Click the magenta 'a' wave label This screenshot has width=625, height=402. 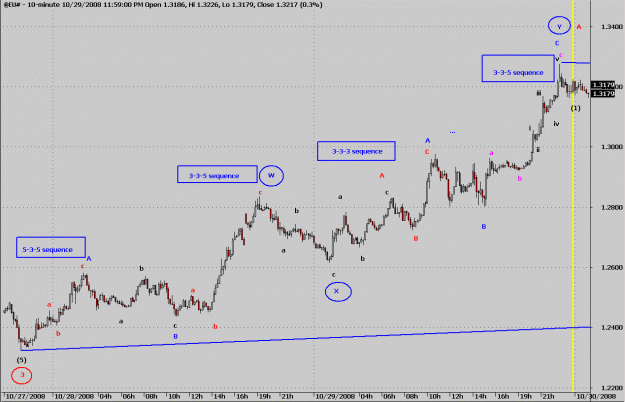click(491, 153)
